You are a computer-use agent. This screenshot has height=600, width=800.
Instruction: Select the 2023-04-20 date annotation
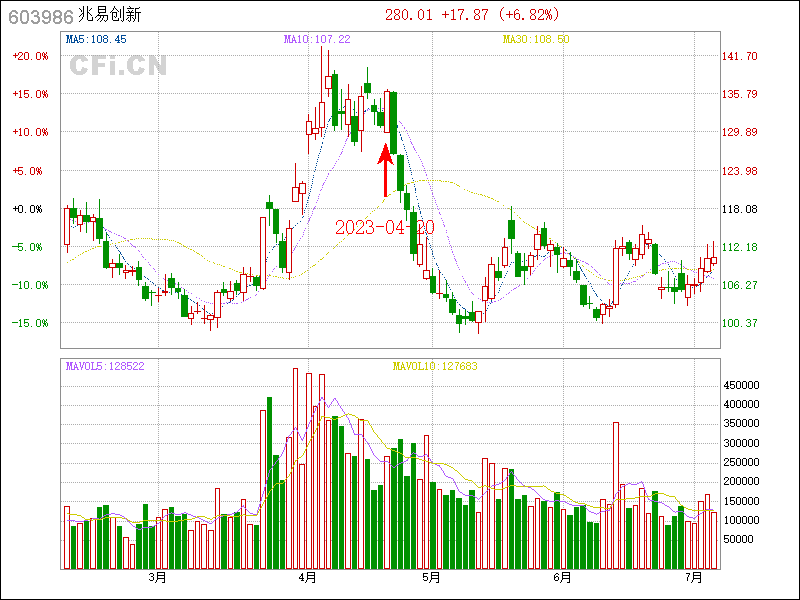pyautogui.click(x=384, y=228)
